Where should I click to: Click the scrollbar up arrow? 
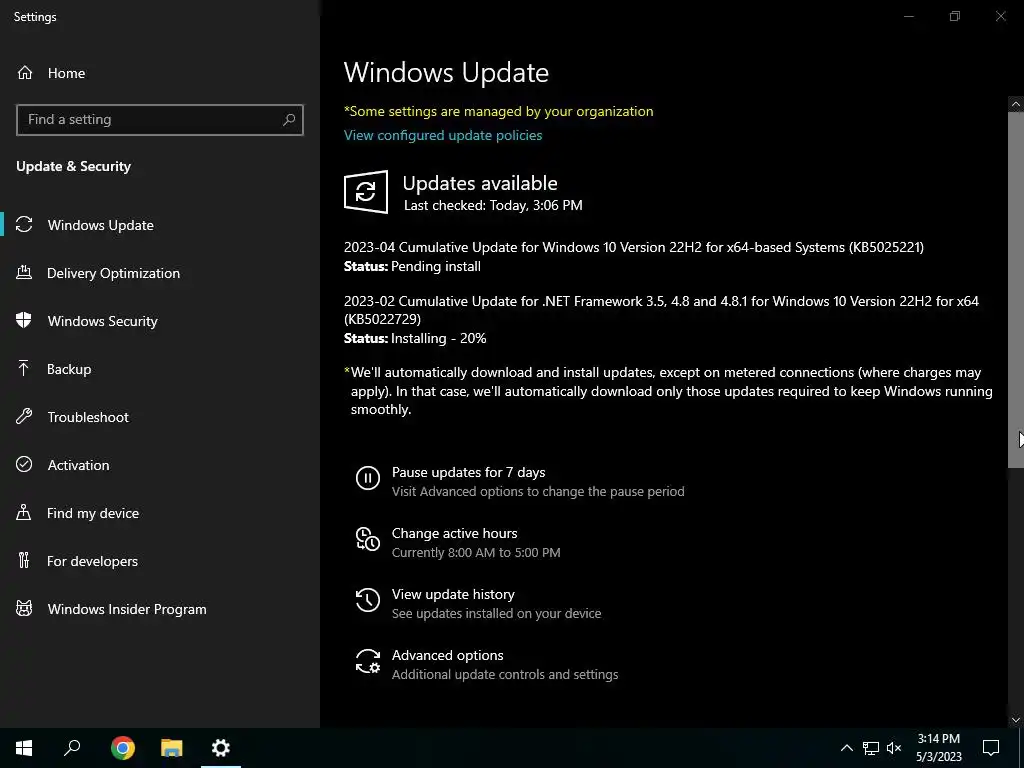click(x=1016, y=104)
